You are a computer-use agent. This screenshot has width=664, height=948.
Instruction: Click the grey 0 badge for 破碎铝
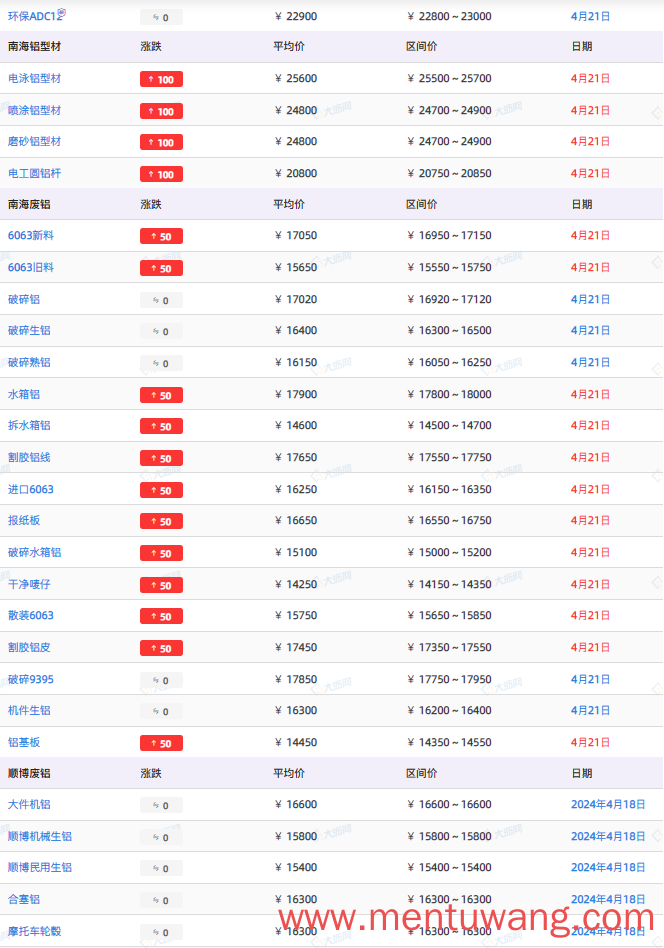[161, 300]
